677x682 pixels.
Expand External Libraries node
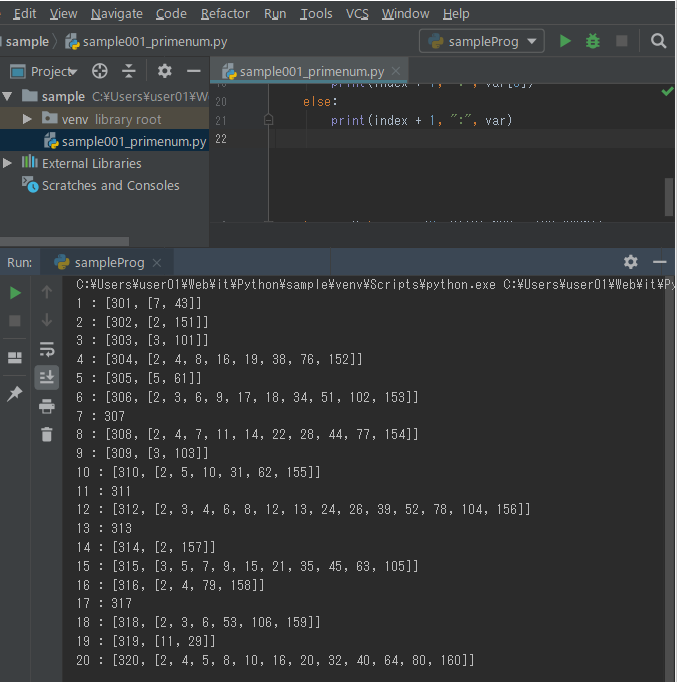(x=8, y=163)
